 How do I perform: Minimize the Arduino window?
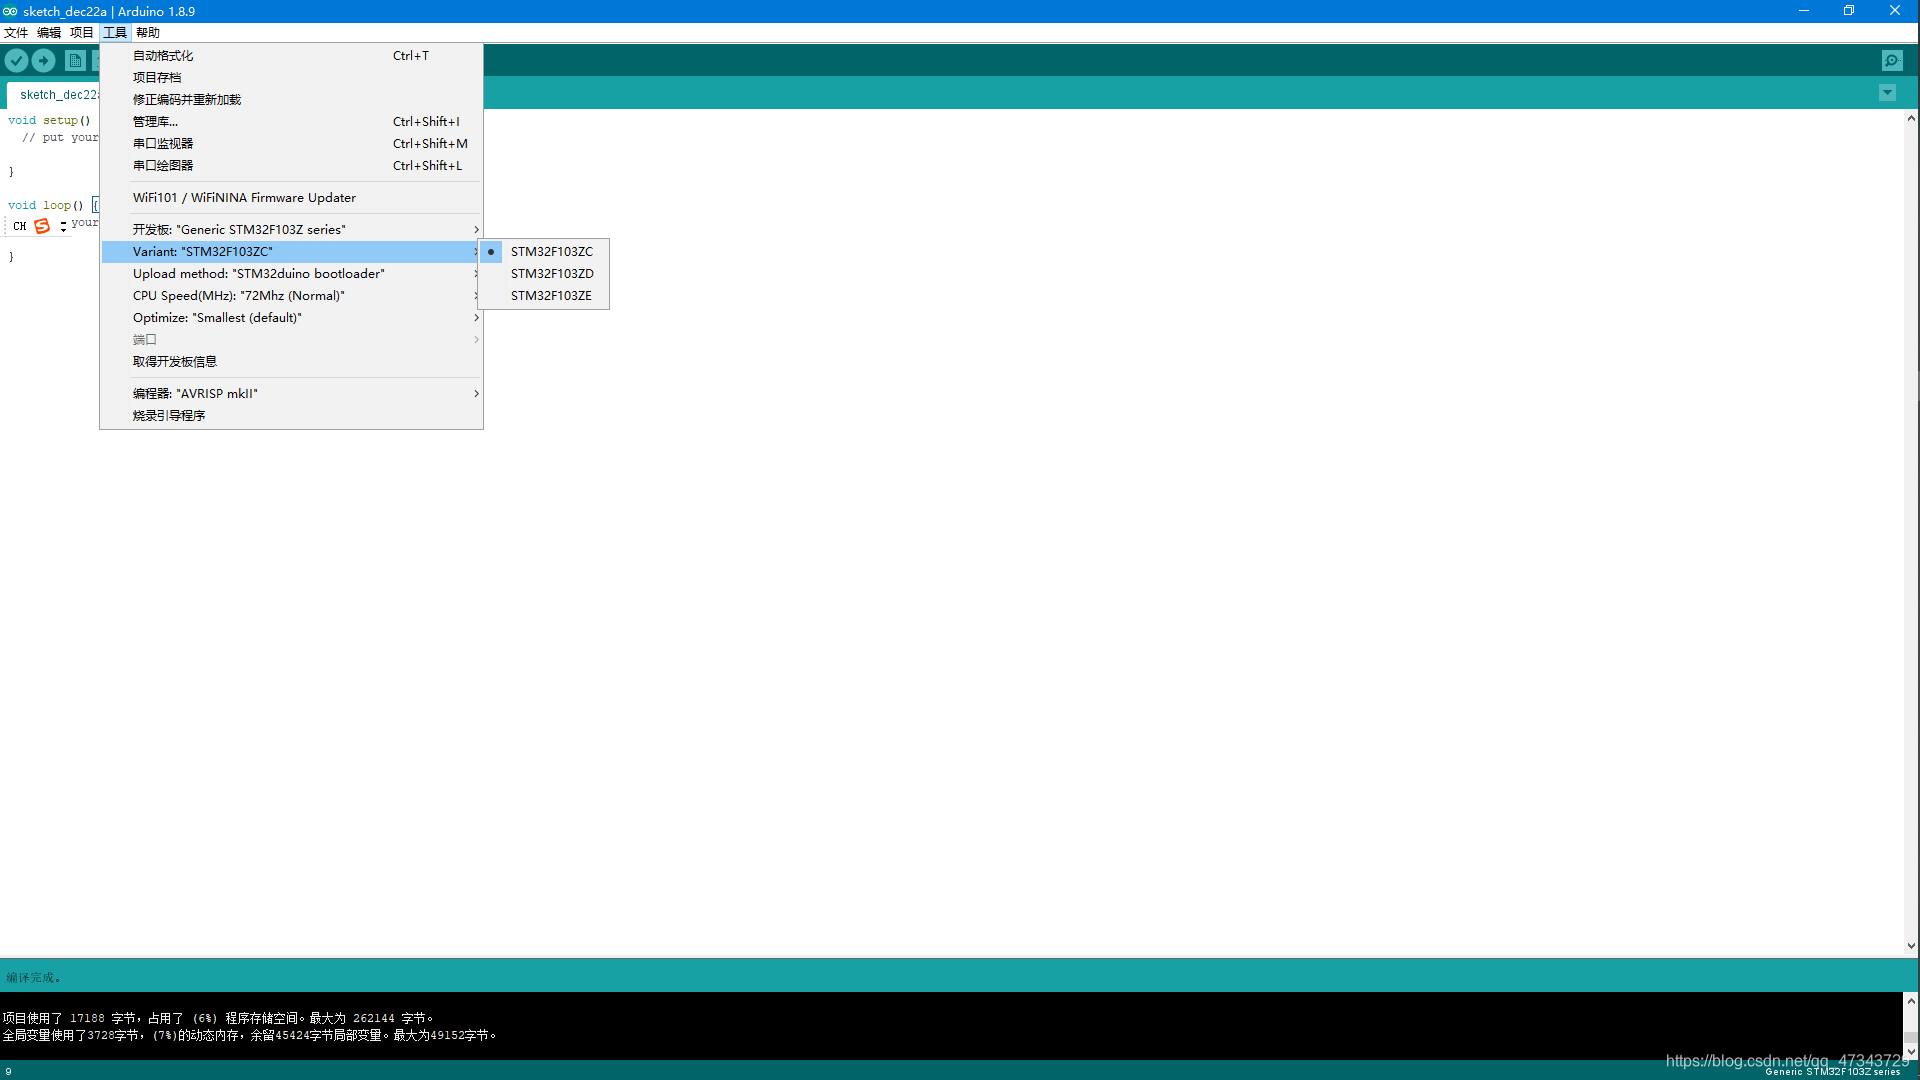coord(1804,11)
